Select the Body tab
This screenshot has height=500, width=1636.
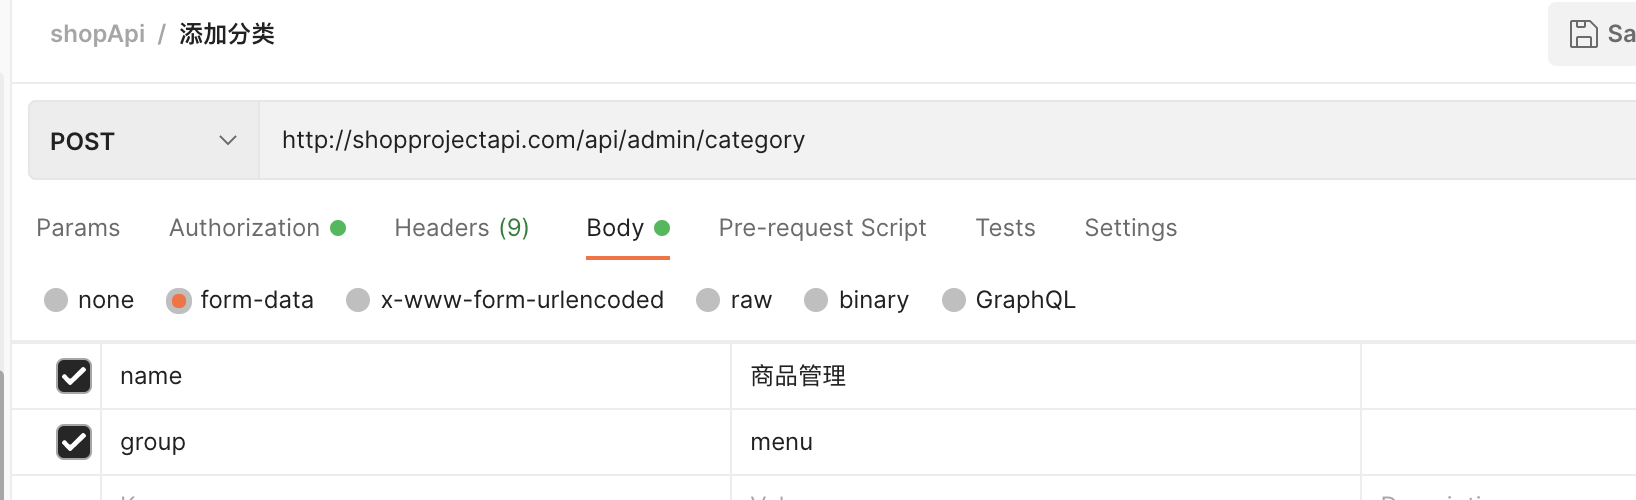[616, 228]
